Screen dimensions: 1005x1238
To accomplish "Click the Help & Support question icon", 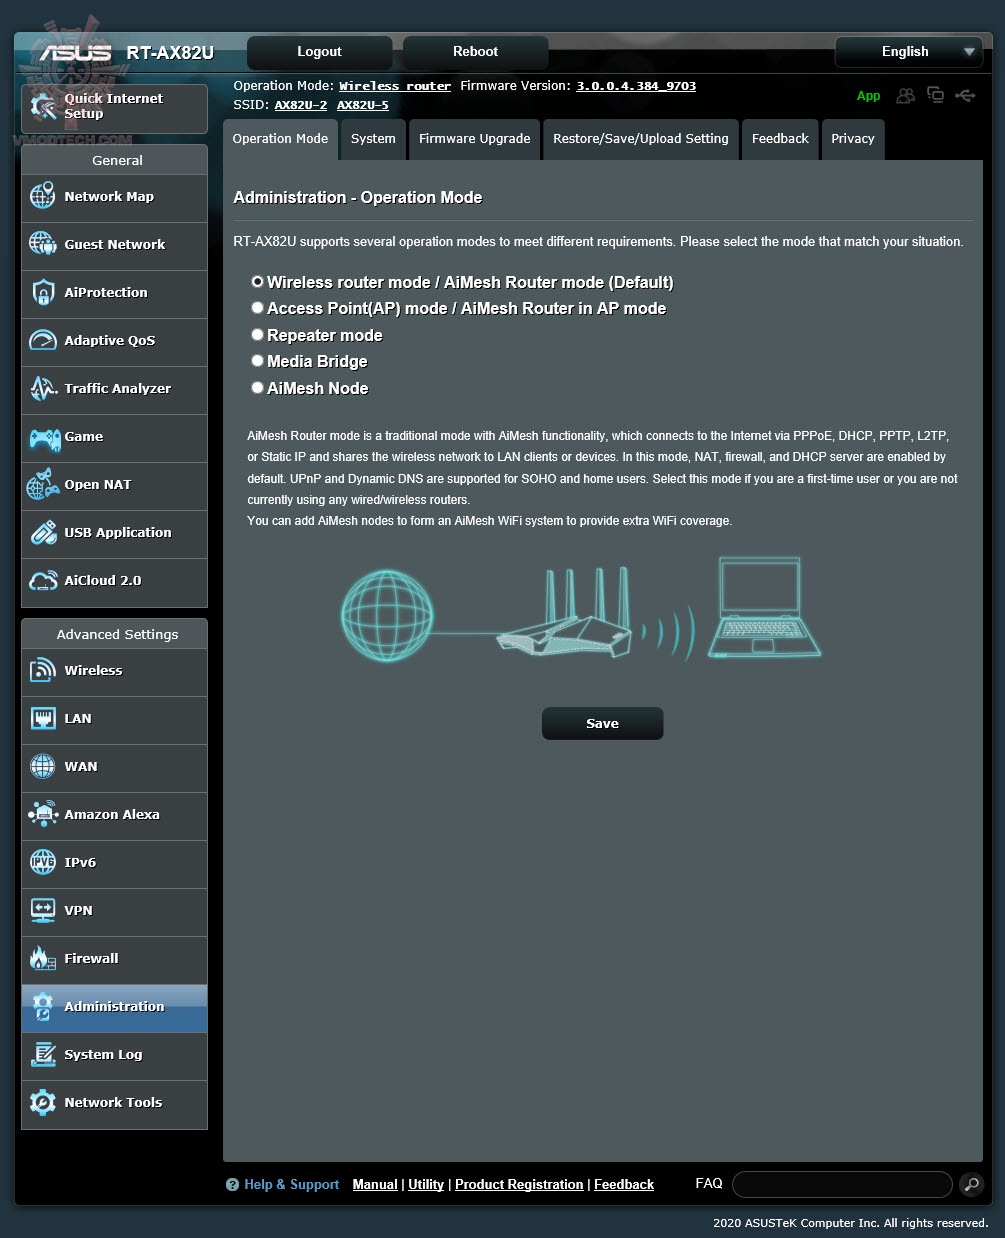I will 232,1184.
